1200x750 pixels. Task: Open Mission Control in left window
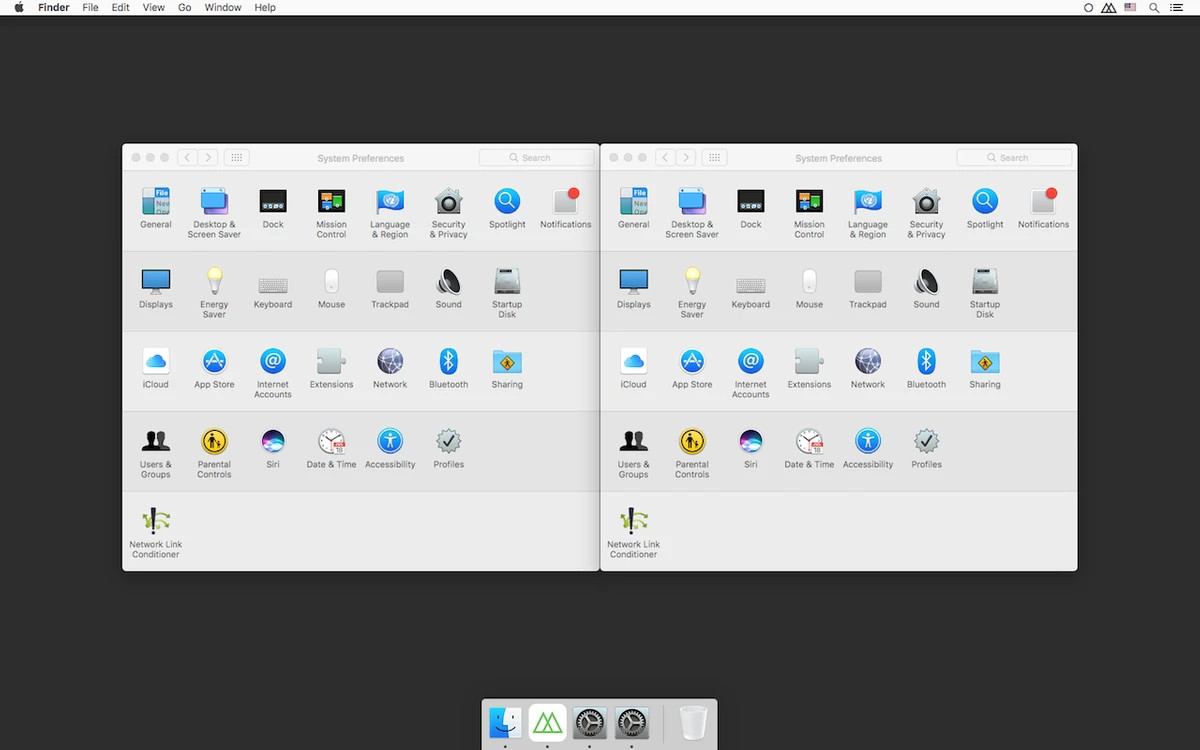click(331, 212)
